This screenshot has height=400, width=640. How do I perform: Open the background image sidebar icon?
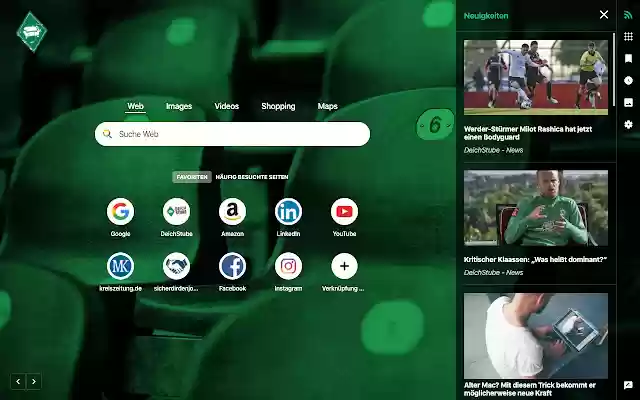tap(628, 102)
